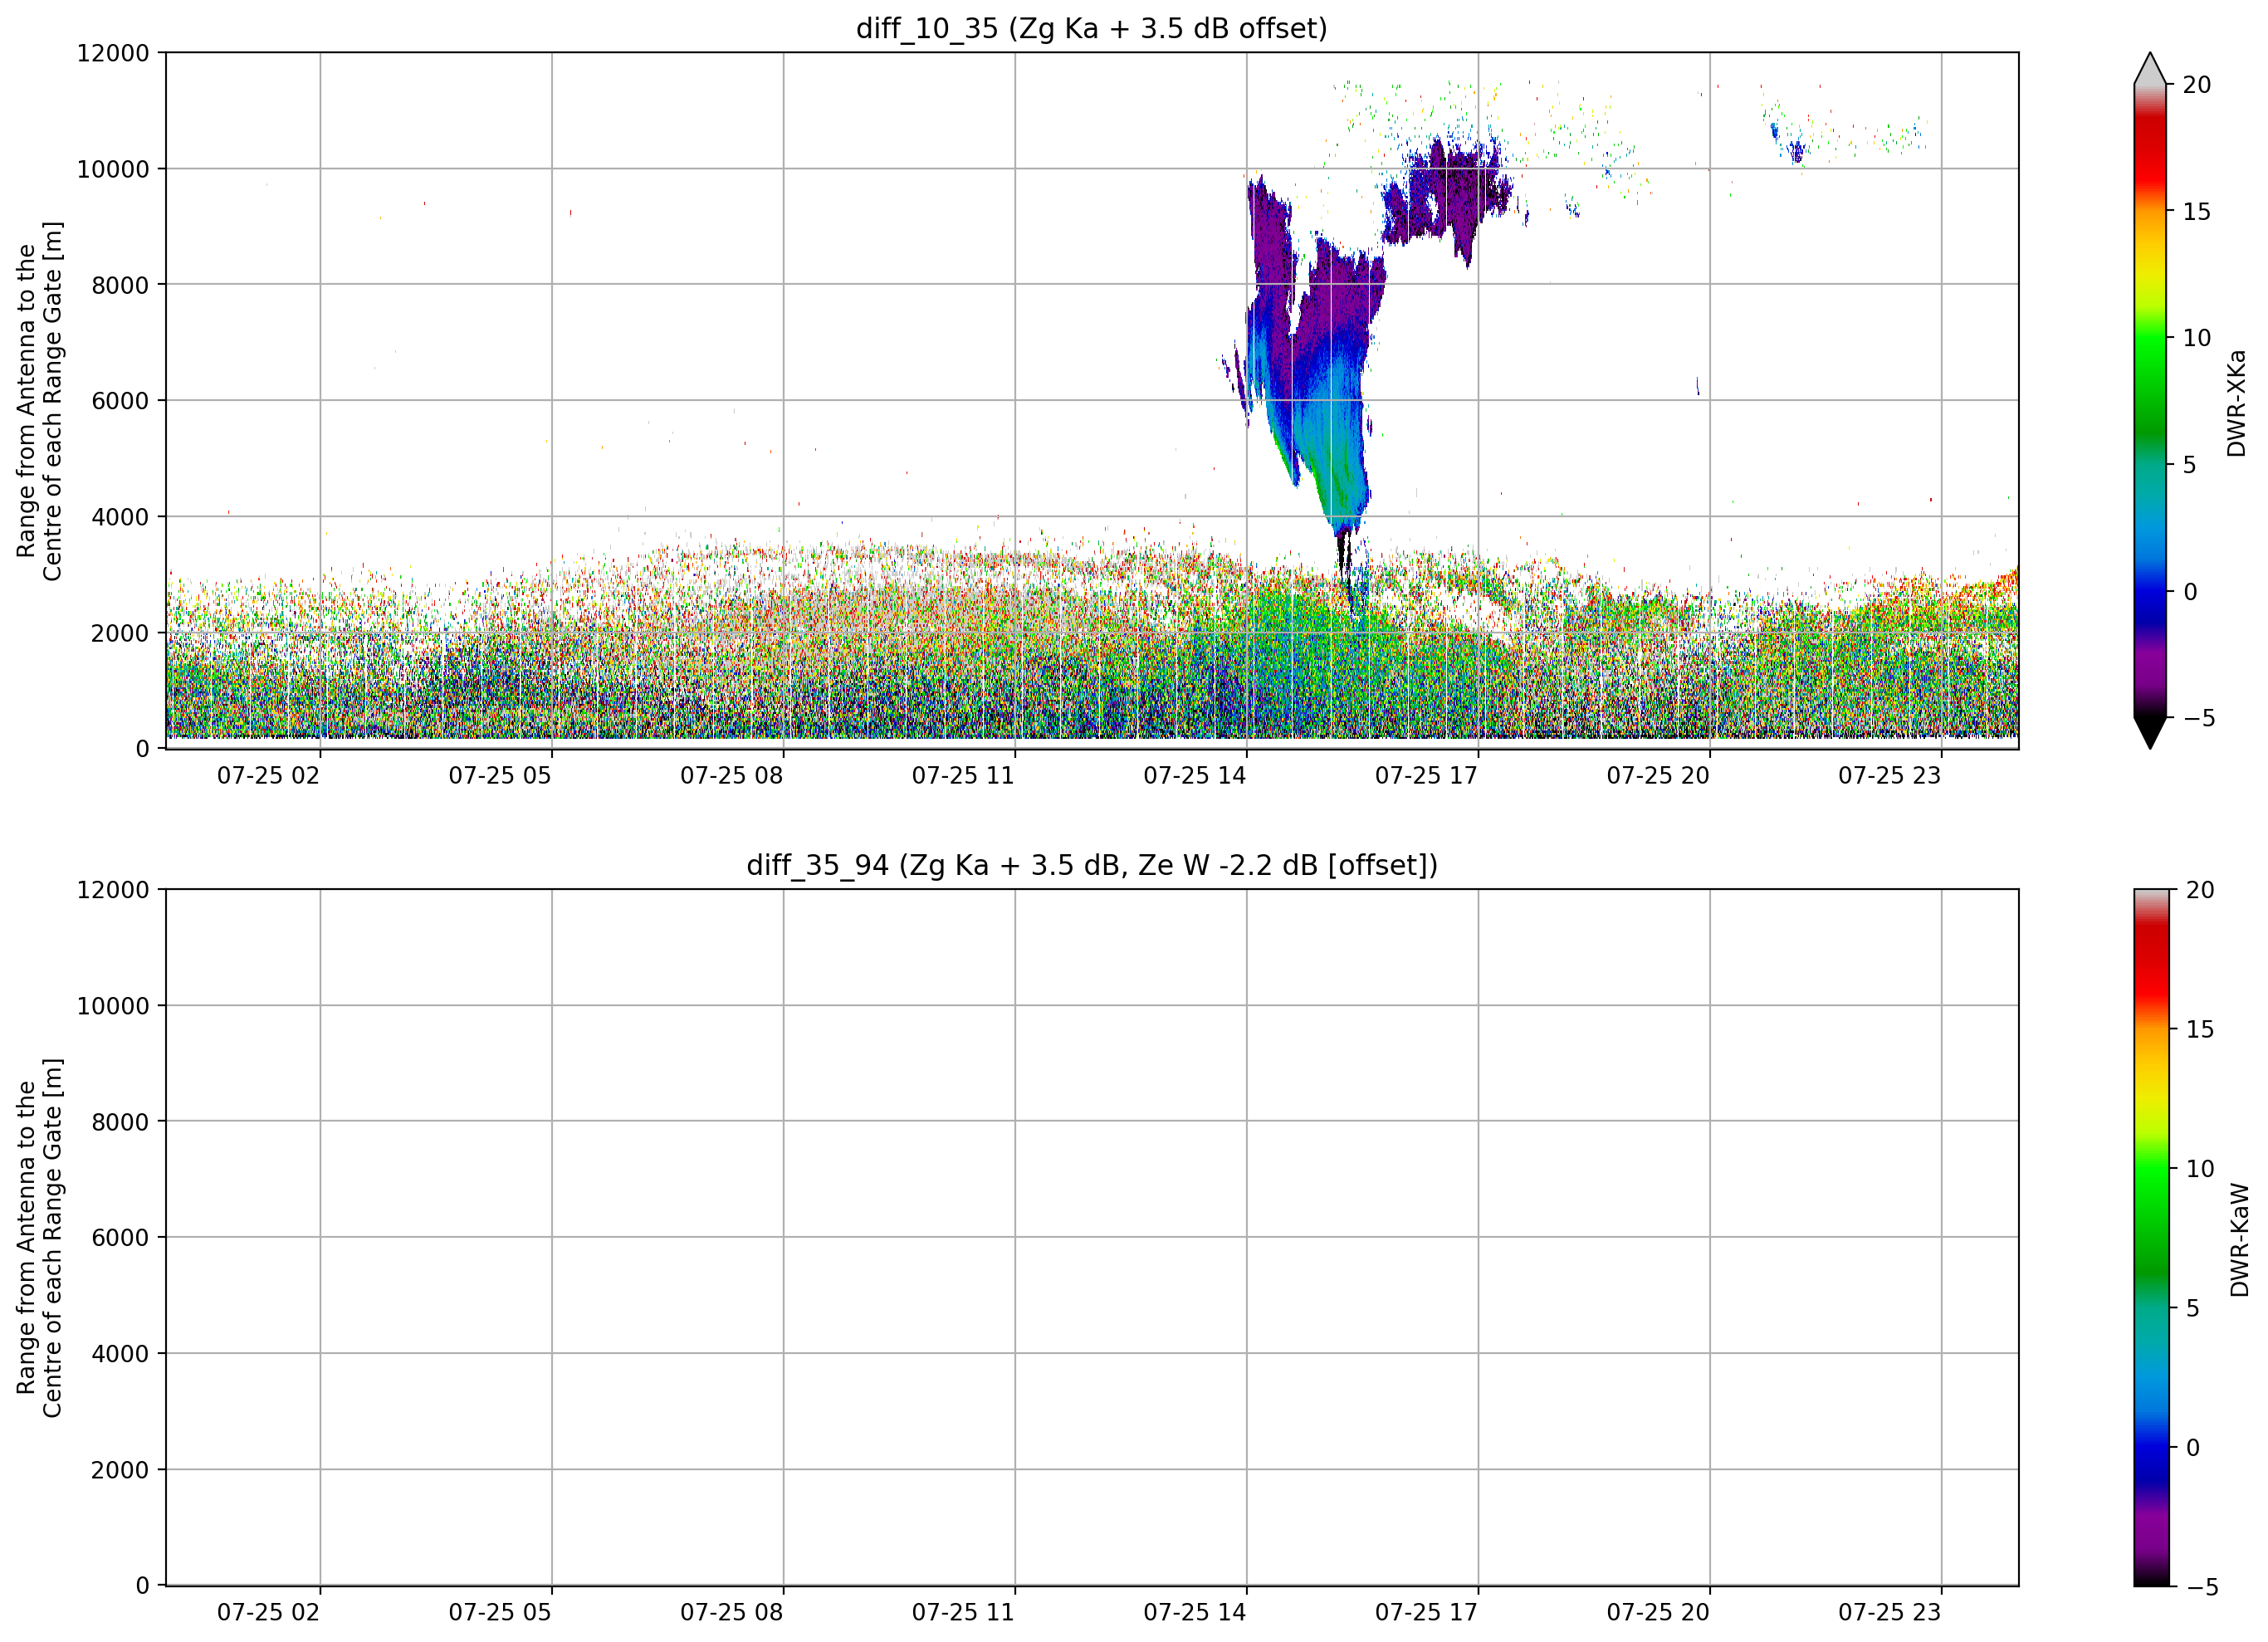Click the '10' tick on the DWR-KaW colorbar
2268x1642 pixels.
2200,1169
